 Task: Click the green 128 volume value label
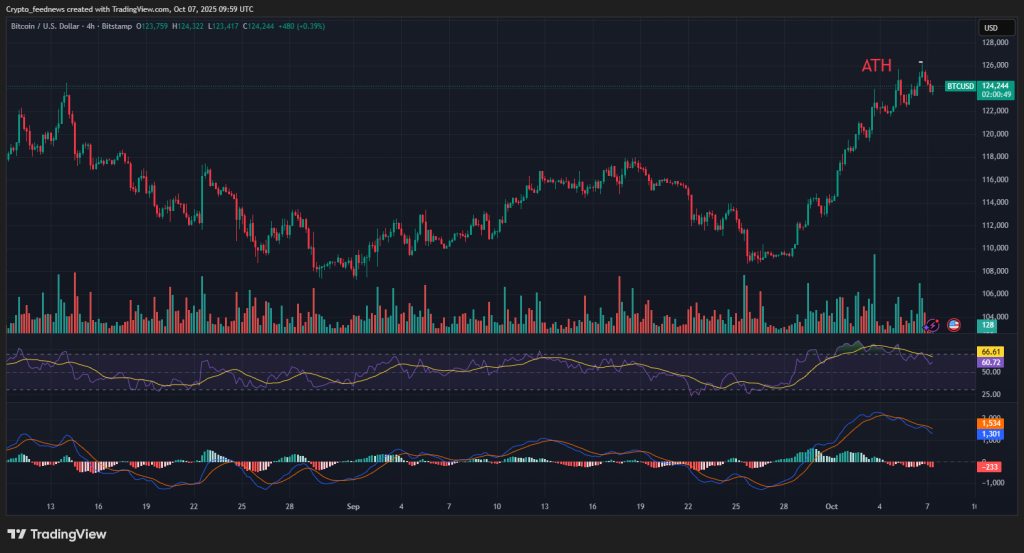point(988,326)
